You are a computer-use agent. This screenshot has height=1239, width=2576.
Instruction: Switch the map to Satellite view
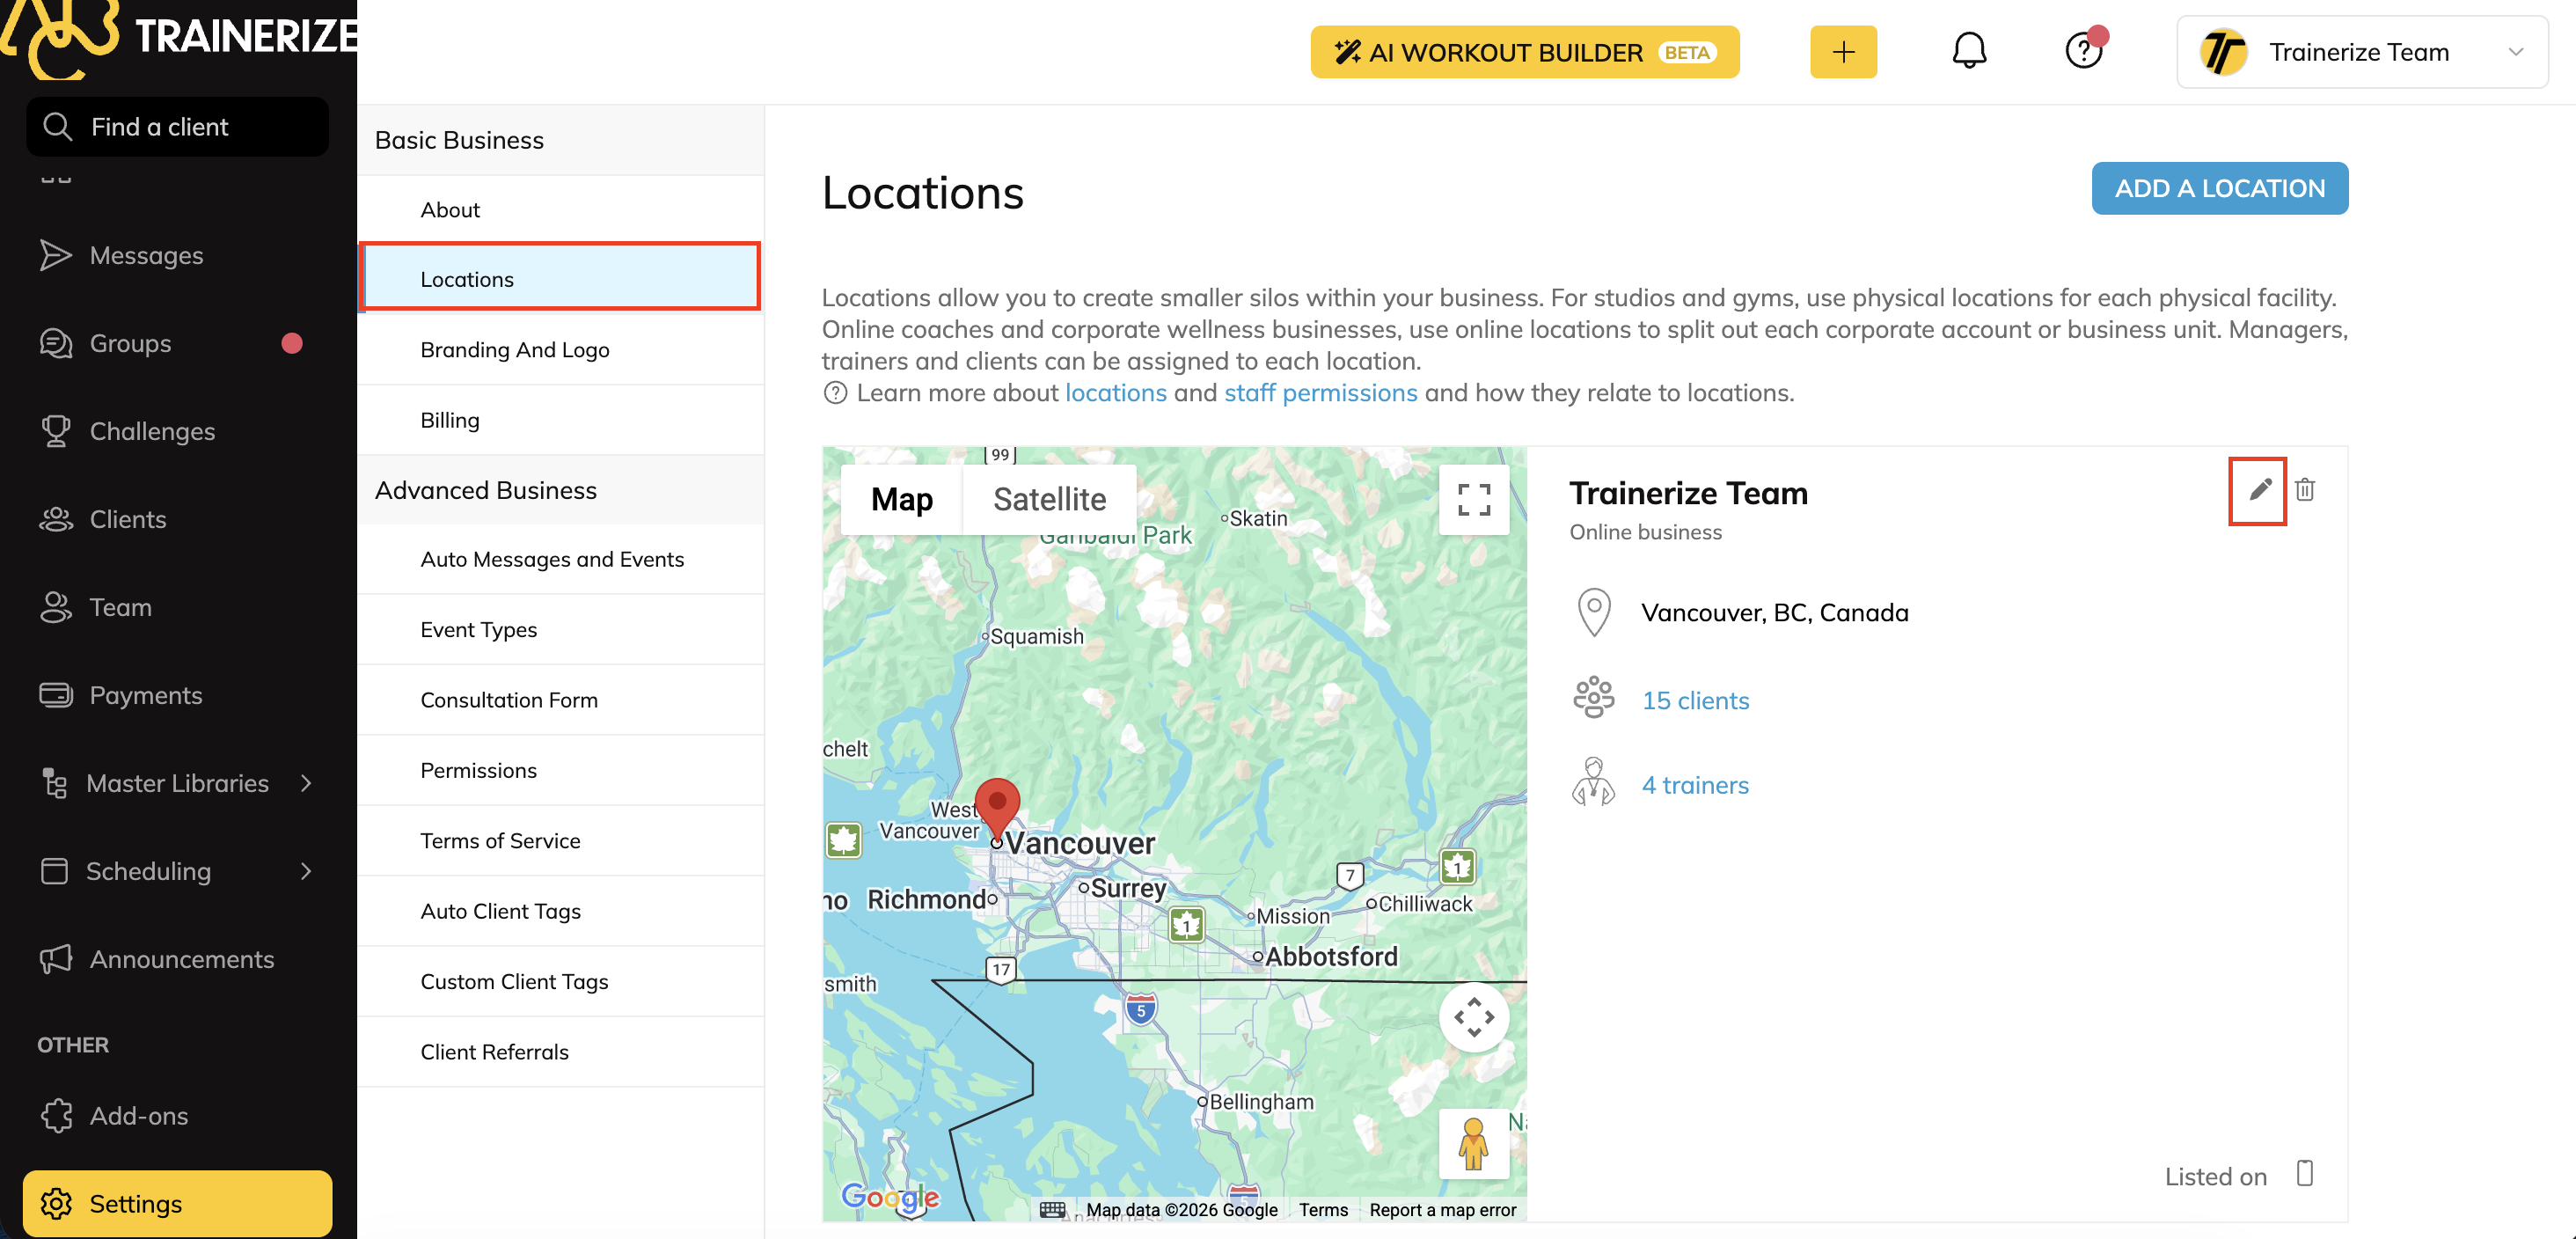point(1050,500)
